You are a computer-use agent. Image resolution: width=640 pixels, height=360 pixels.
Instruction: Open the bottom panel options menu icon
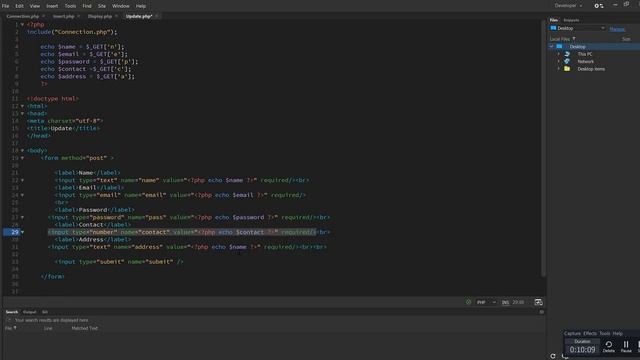tap(542, 312)
